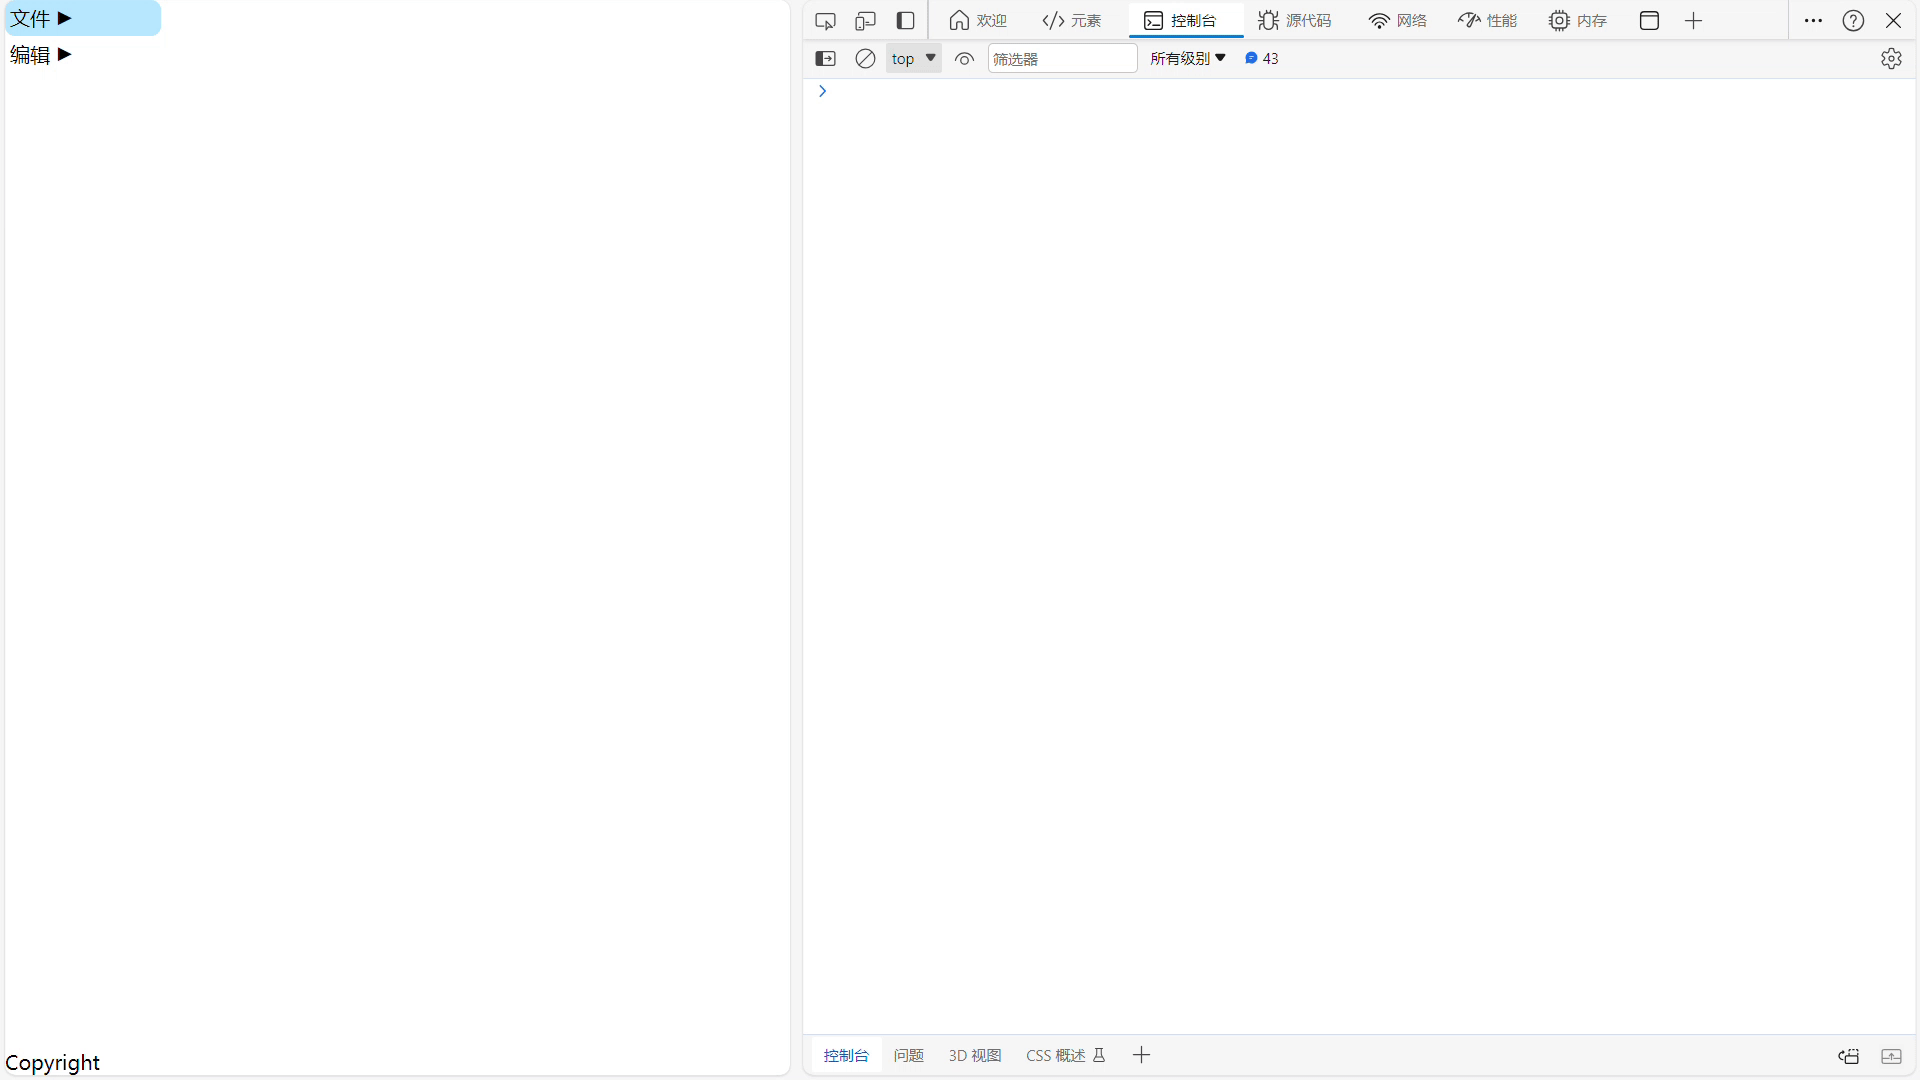This screenshot has height=1080, width=1920.
Task: Open the DevTools help question mark icon
Action: point(1853,21)
